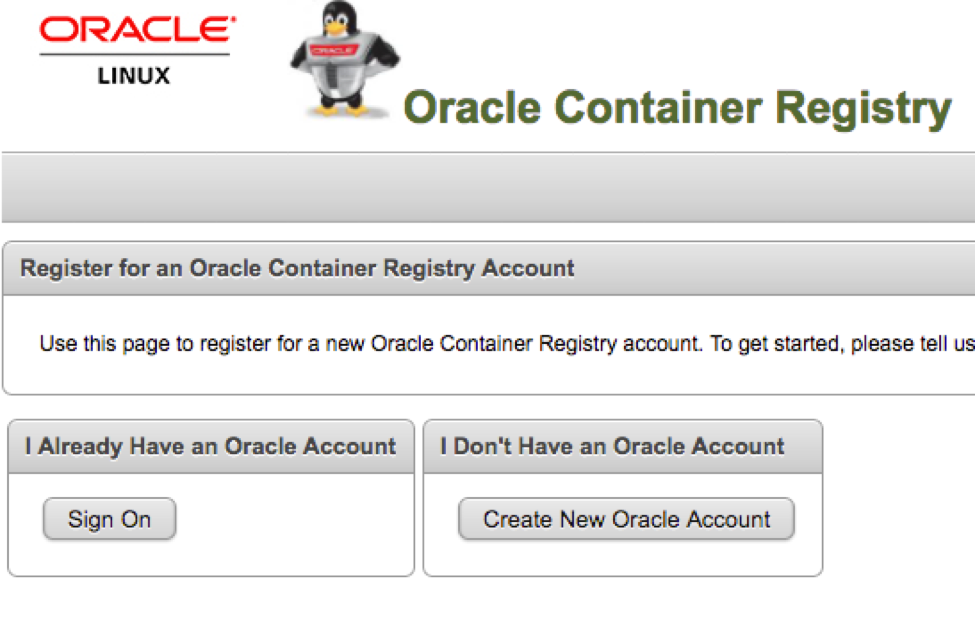975x629 pixels.
Task: Click the penguin's orange feet
Action: click(x=341, y=109)
